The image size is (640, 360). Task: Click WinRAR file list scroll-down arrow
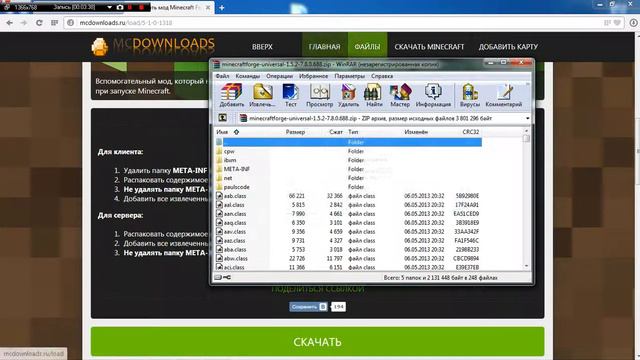(x=526, y=266)
